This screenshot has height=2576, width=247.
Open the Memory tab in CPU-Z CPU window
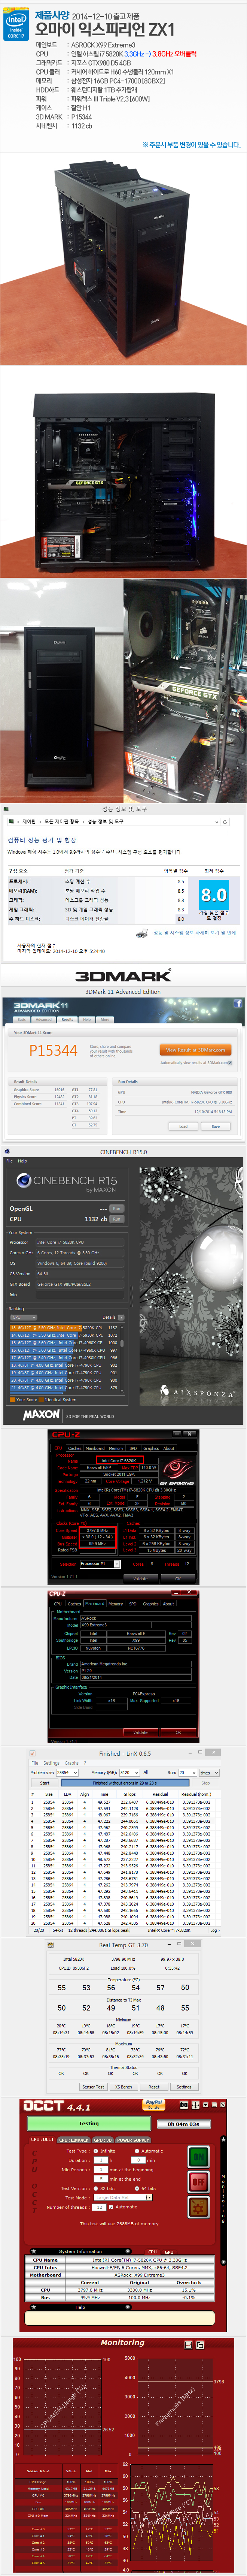point(116,1448)
